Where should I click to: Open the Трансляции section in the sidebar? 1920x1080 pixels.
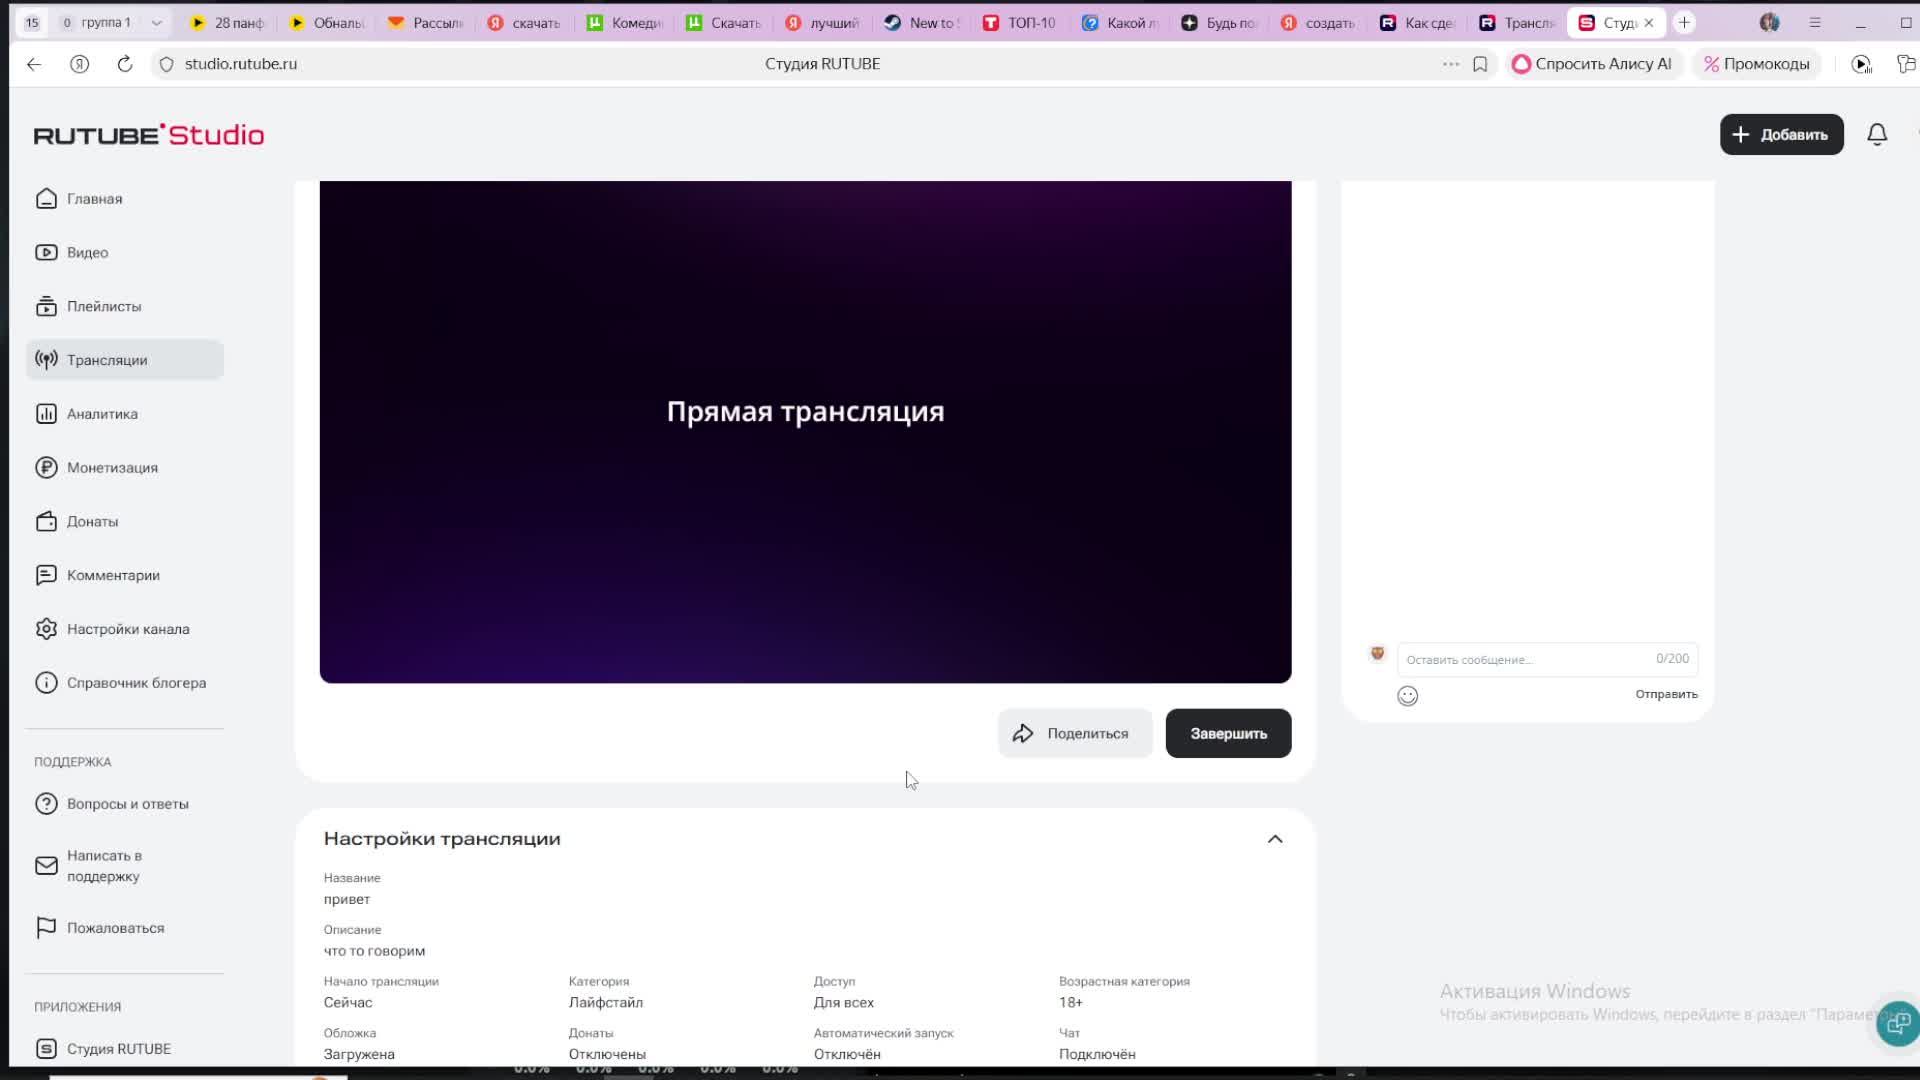pyautogui.click(x=106, y=360)
